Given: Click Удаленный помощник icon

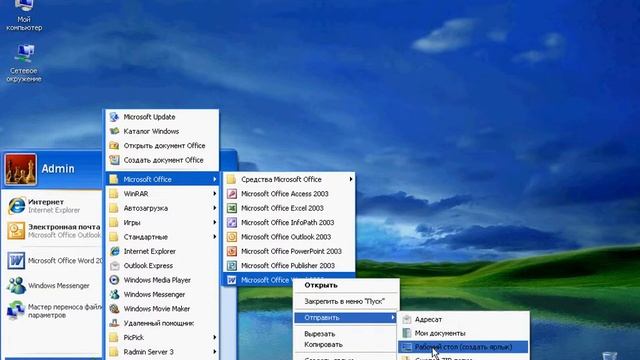Looking at the screenshot, I should tap(114, 323).
